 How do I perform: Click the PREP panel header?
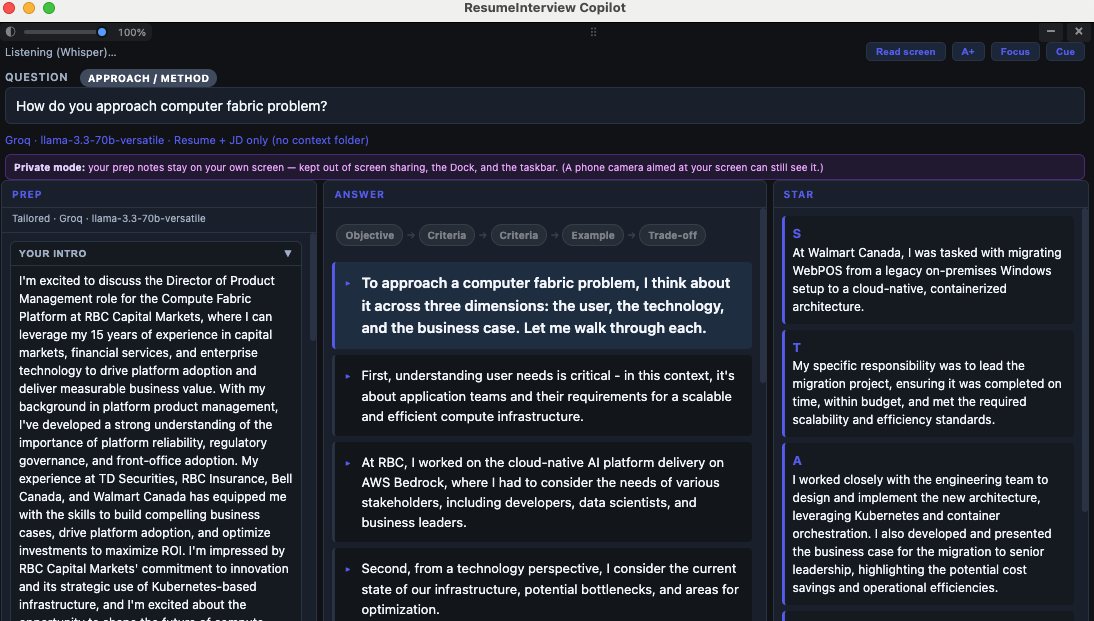159,195
